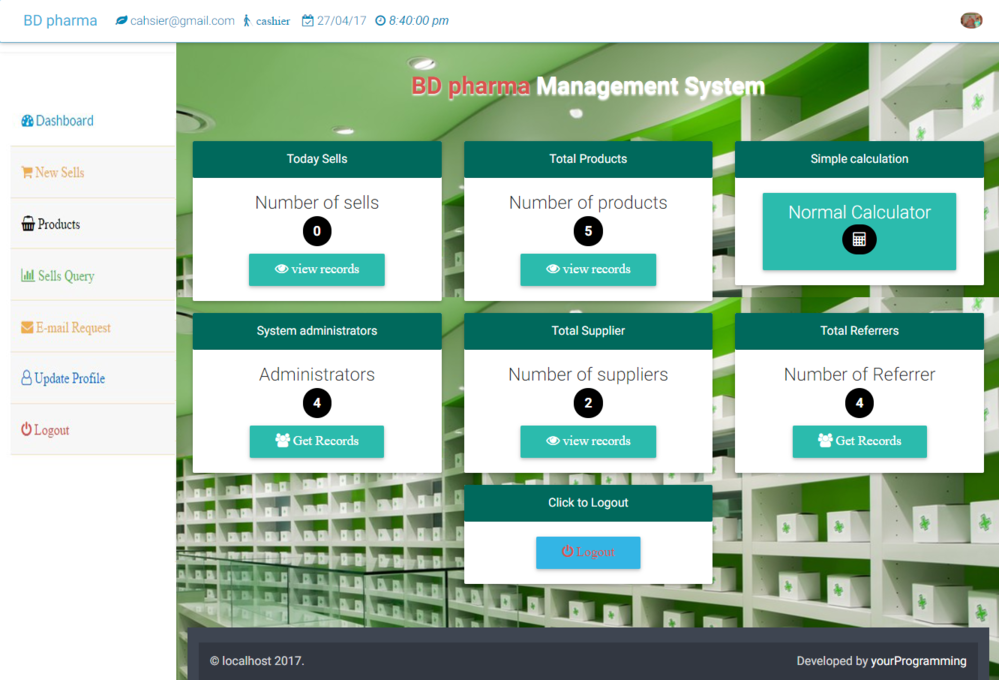Click the shopping cart icon for New Sells
Image resolution: width=999 pixels, height=680 pixels.
click(x=27, y=172)
